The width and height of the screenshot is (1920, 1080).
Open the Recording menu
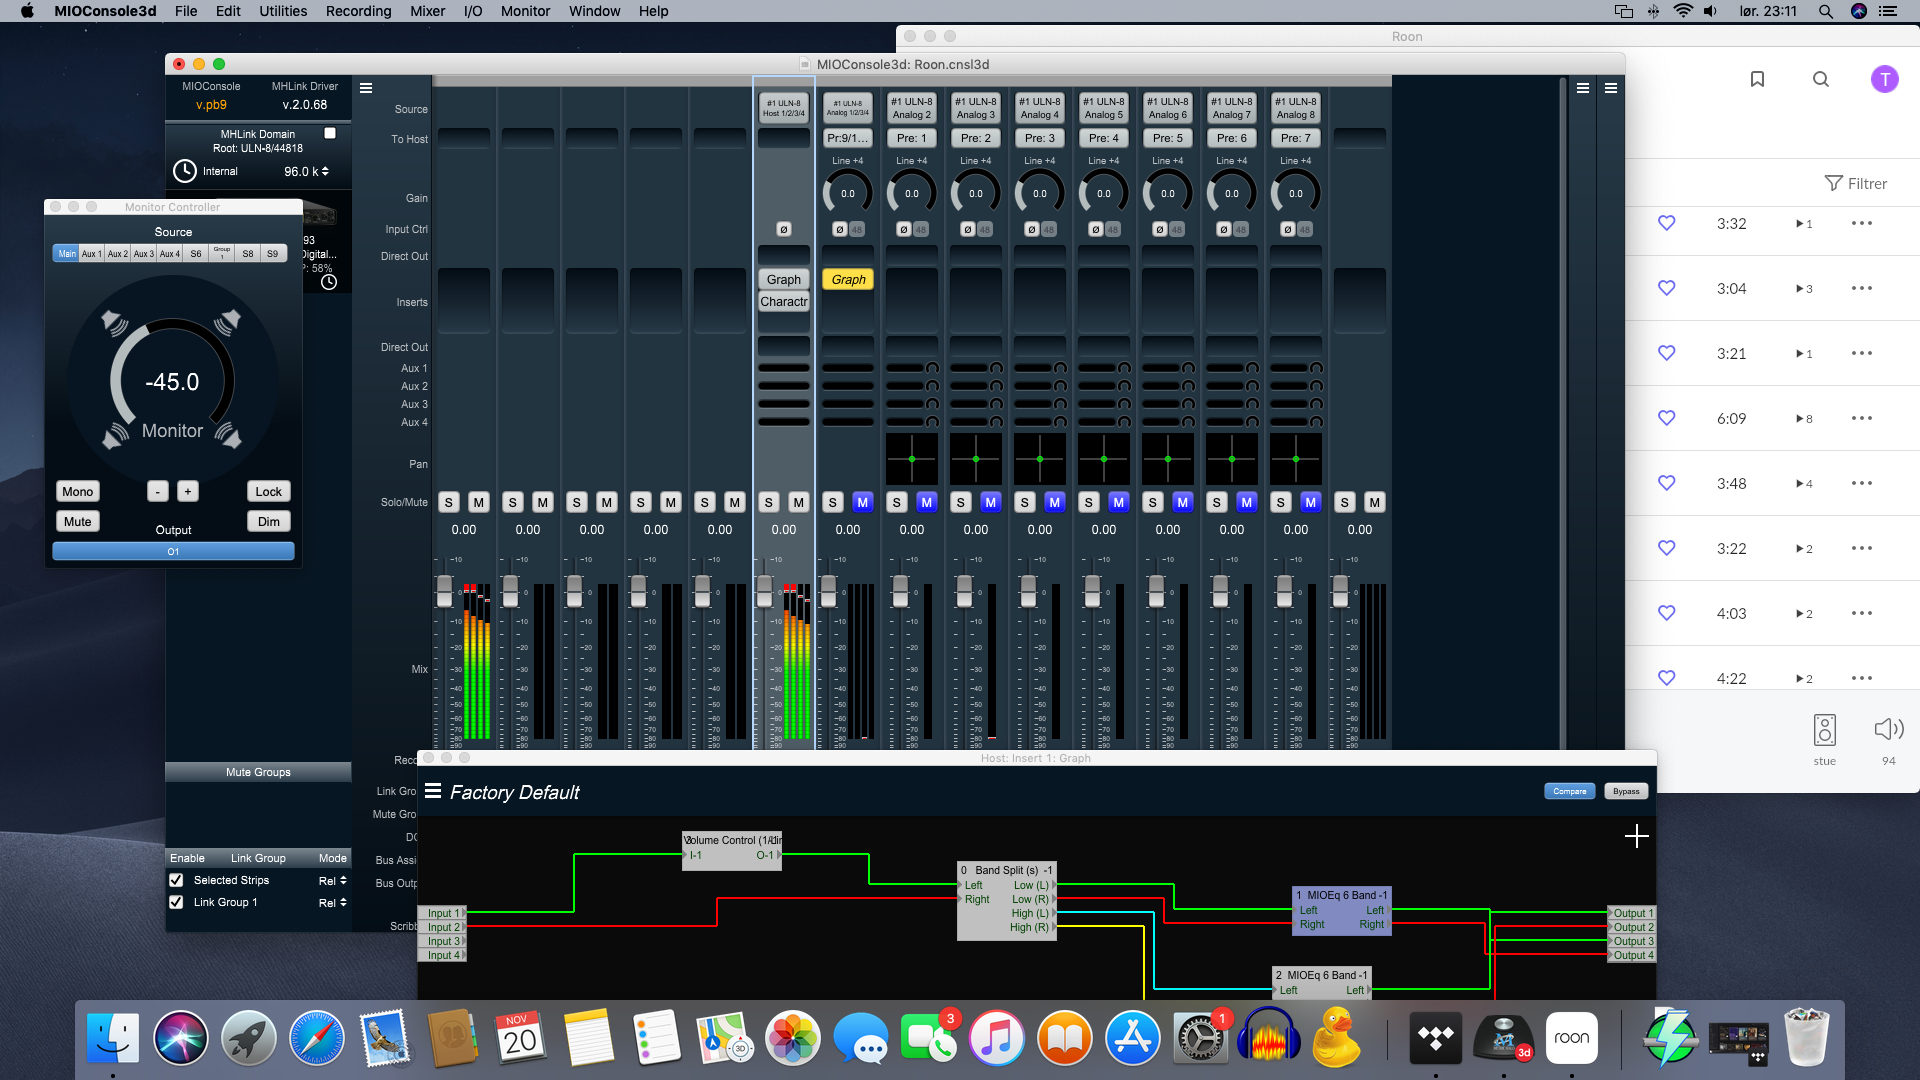(358, 11)
